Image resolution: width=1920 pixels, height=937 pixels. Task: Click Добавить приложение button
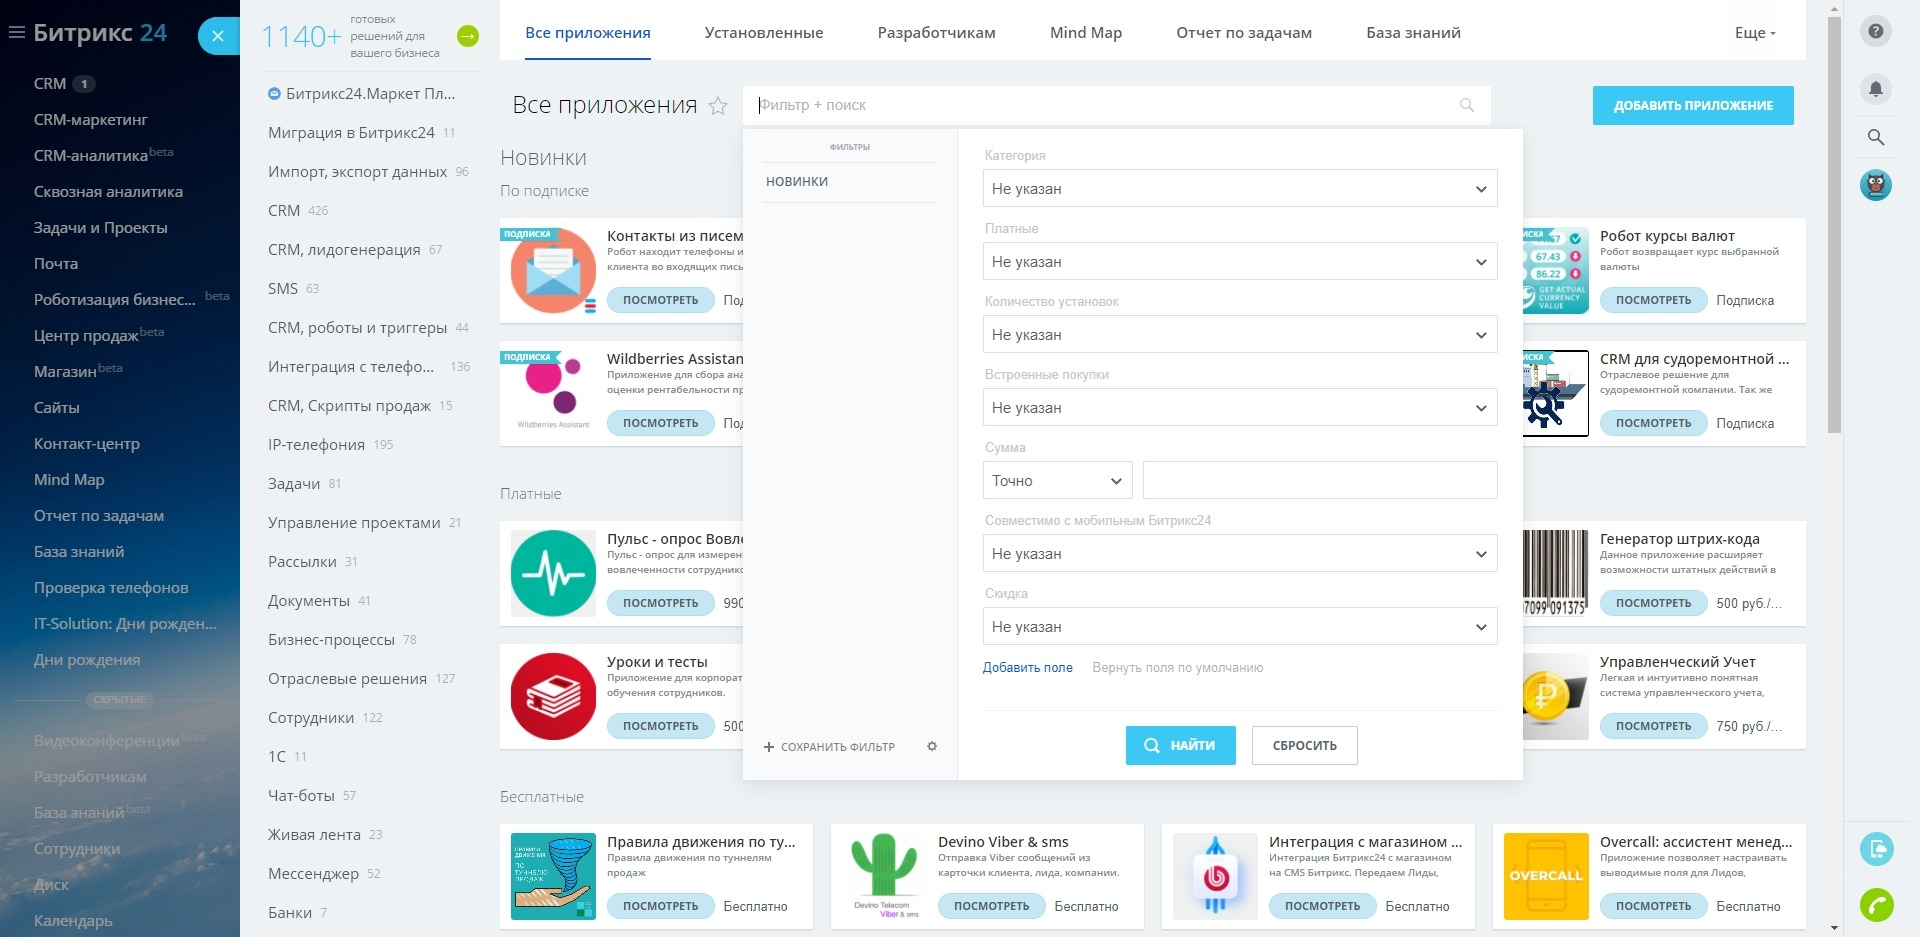pyautogui.click(x=1693, y=105)
